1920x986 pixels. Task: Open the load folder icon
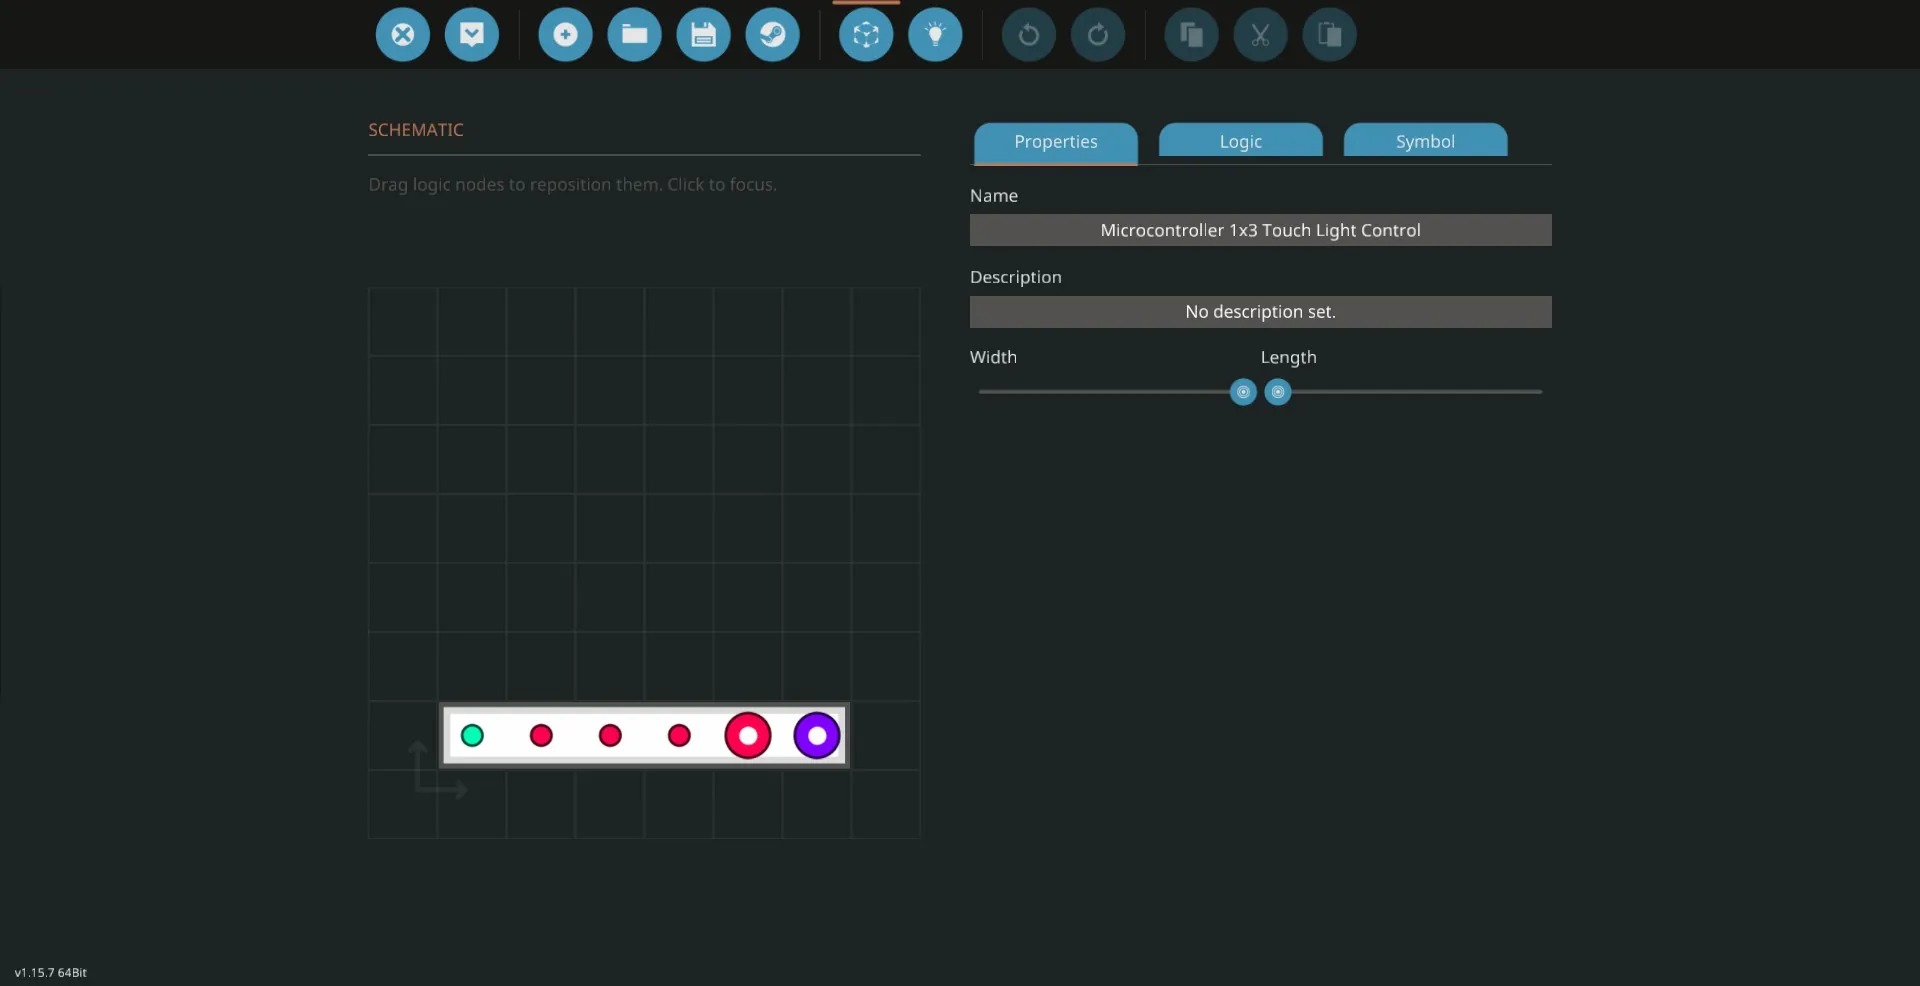point(634,35)
